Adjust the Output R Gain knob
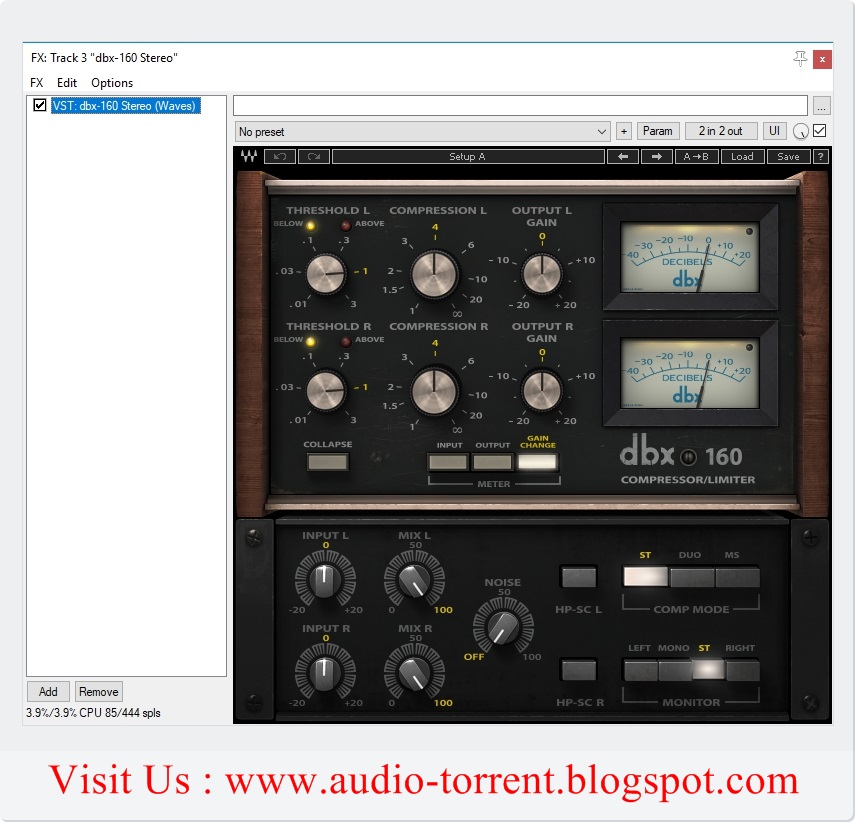This screenshot has width=855, height=822. coord(541,391)
